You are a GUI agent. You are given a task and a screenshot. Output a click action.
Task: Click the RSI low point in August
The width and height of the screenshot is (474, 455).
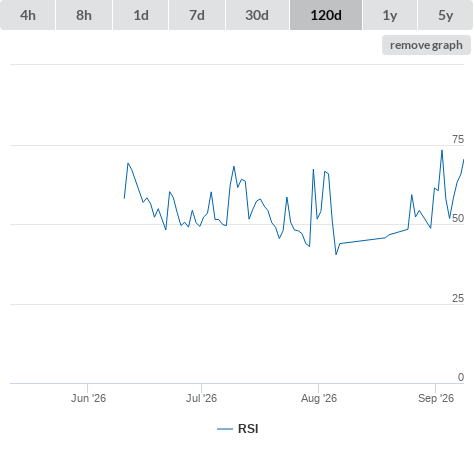point(336,254)
